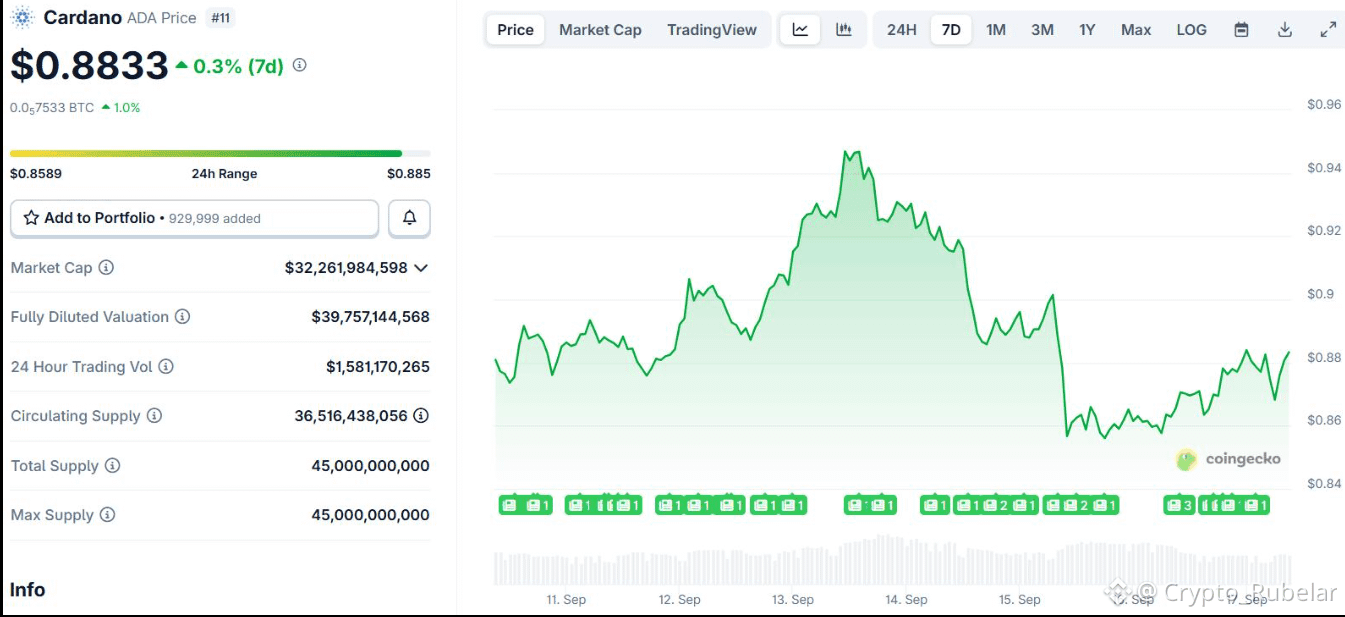Click info icon beside 36,516,438,056 value
Screen dimensions: 1345x617
(421, 416)
